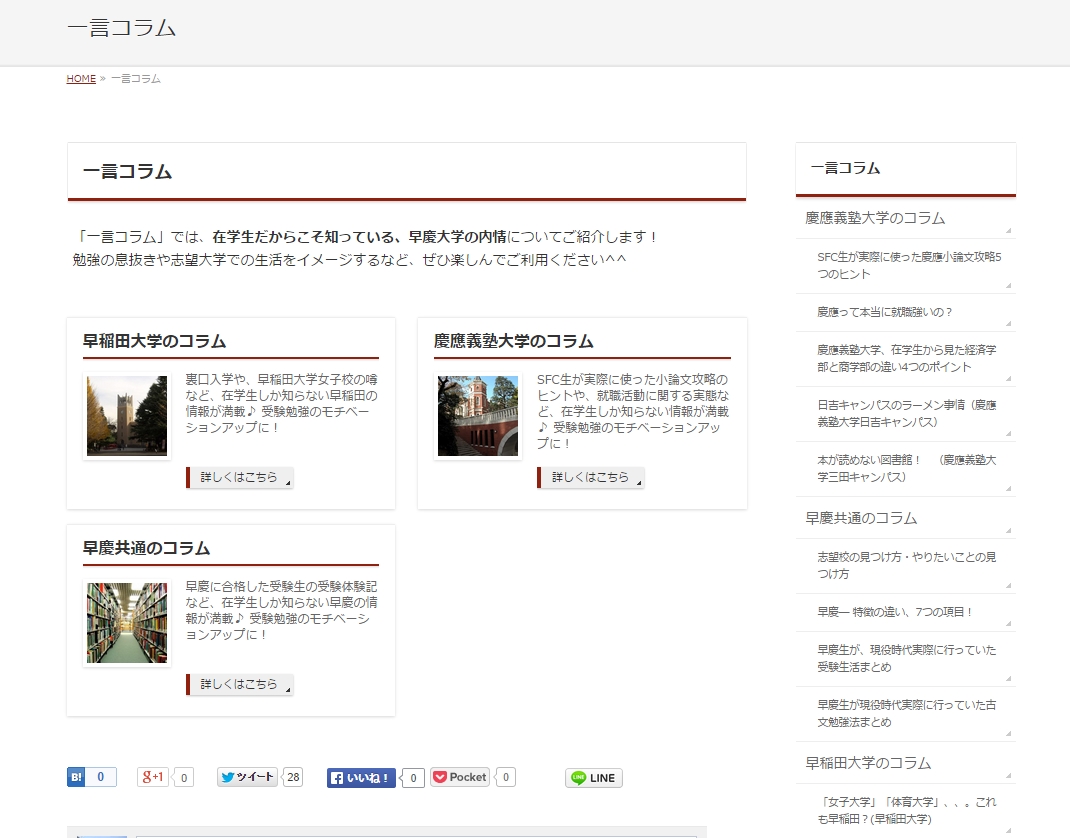
Task: Open sidebar article 「女子大学」「体育大学」これも早稲田？
Action: pyautogui.click(x=906, y=810)
